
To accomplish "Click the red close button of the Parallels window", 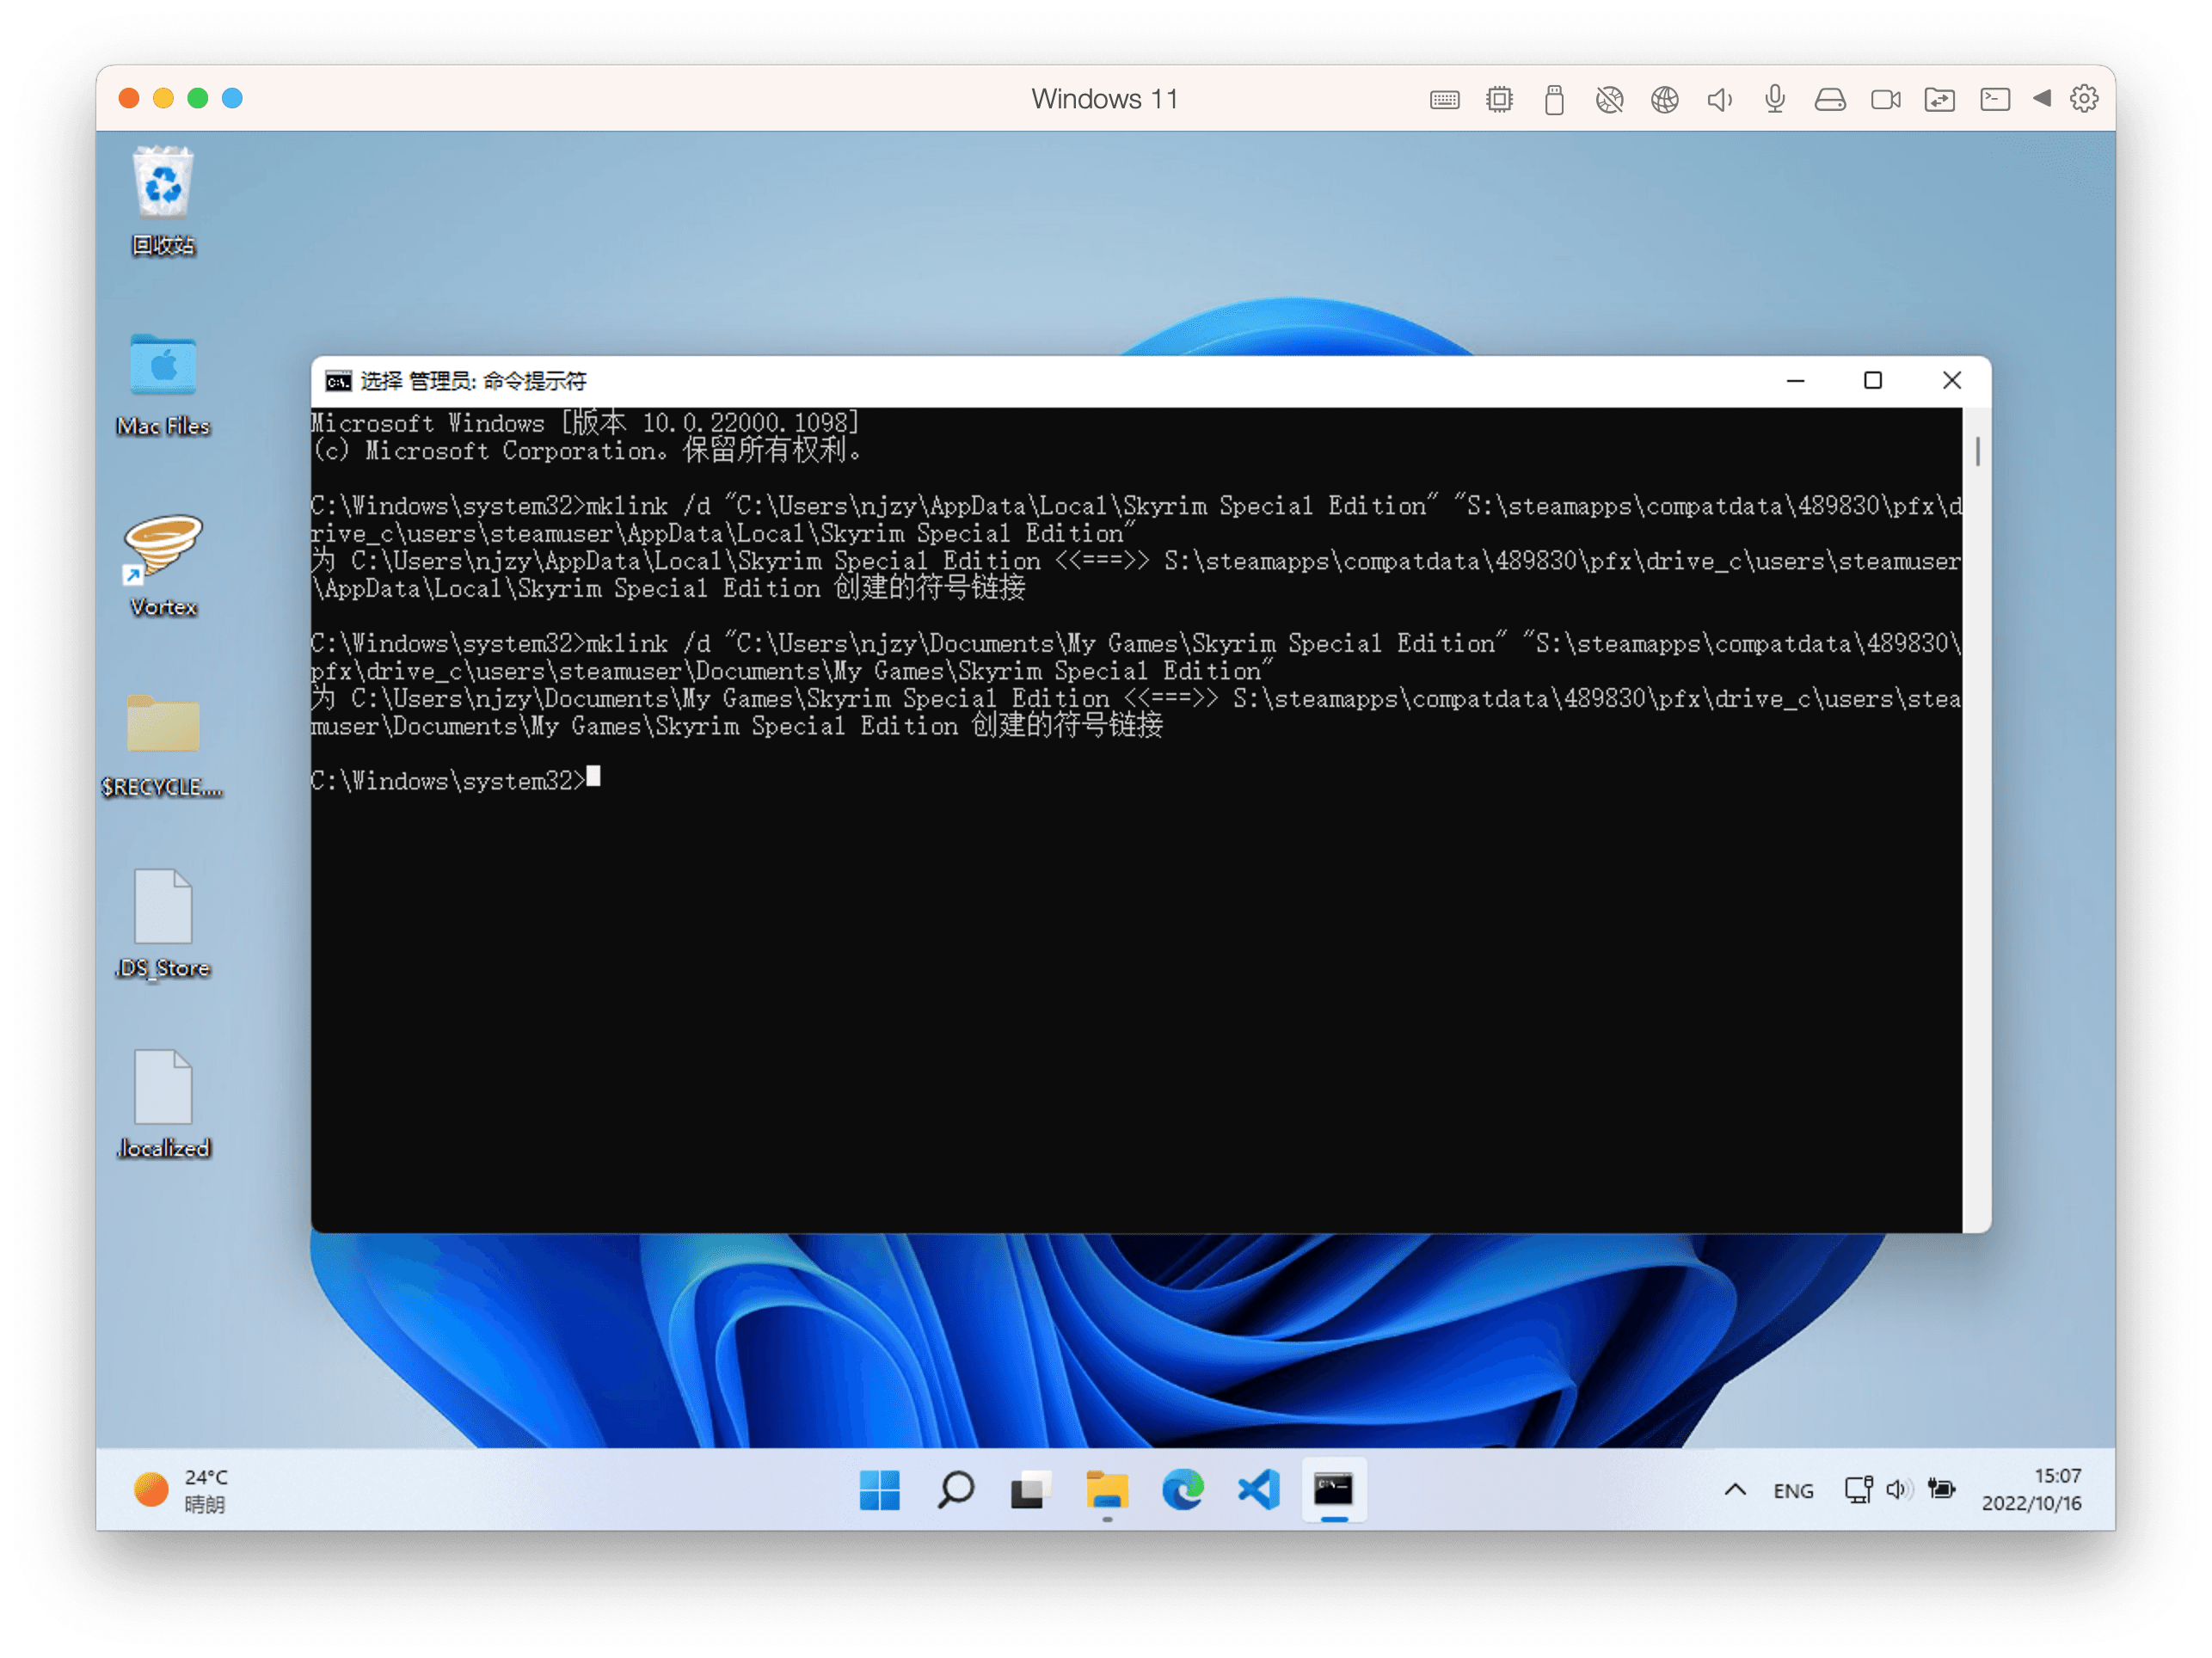I will point(129,98).
